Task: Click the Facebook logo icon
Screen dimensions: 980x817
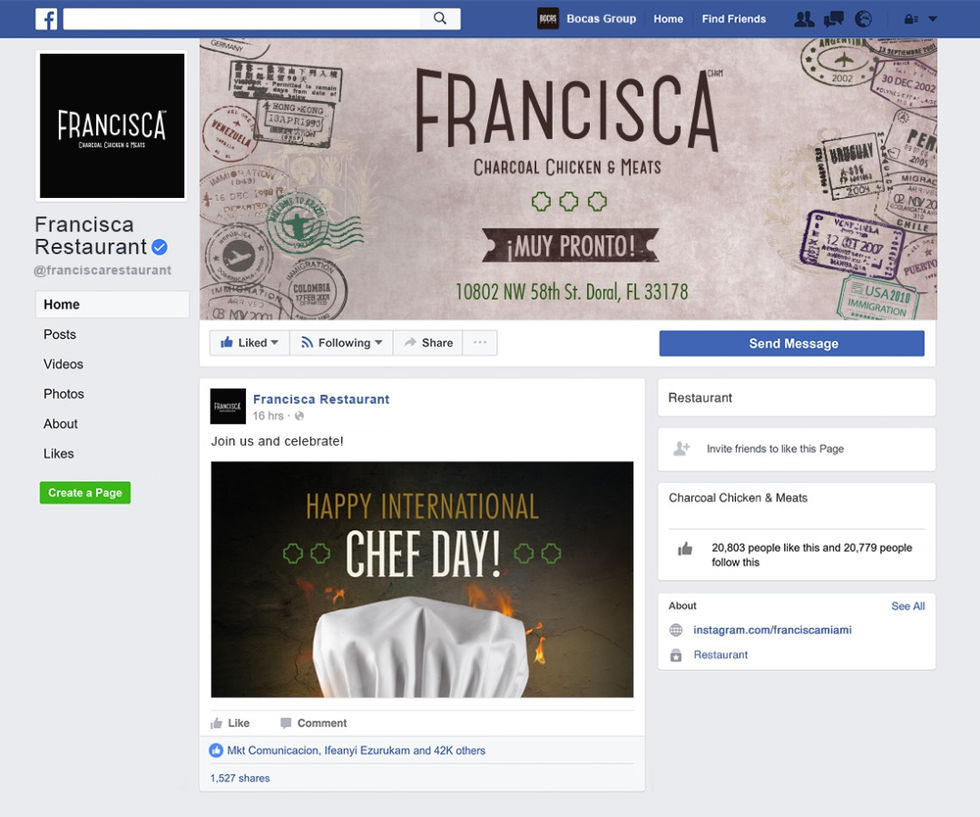Action: pos(46,19)
